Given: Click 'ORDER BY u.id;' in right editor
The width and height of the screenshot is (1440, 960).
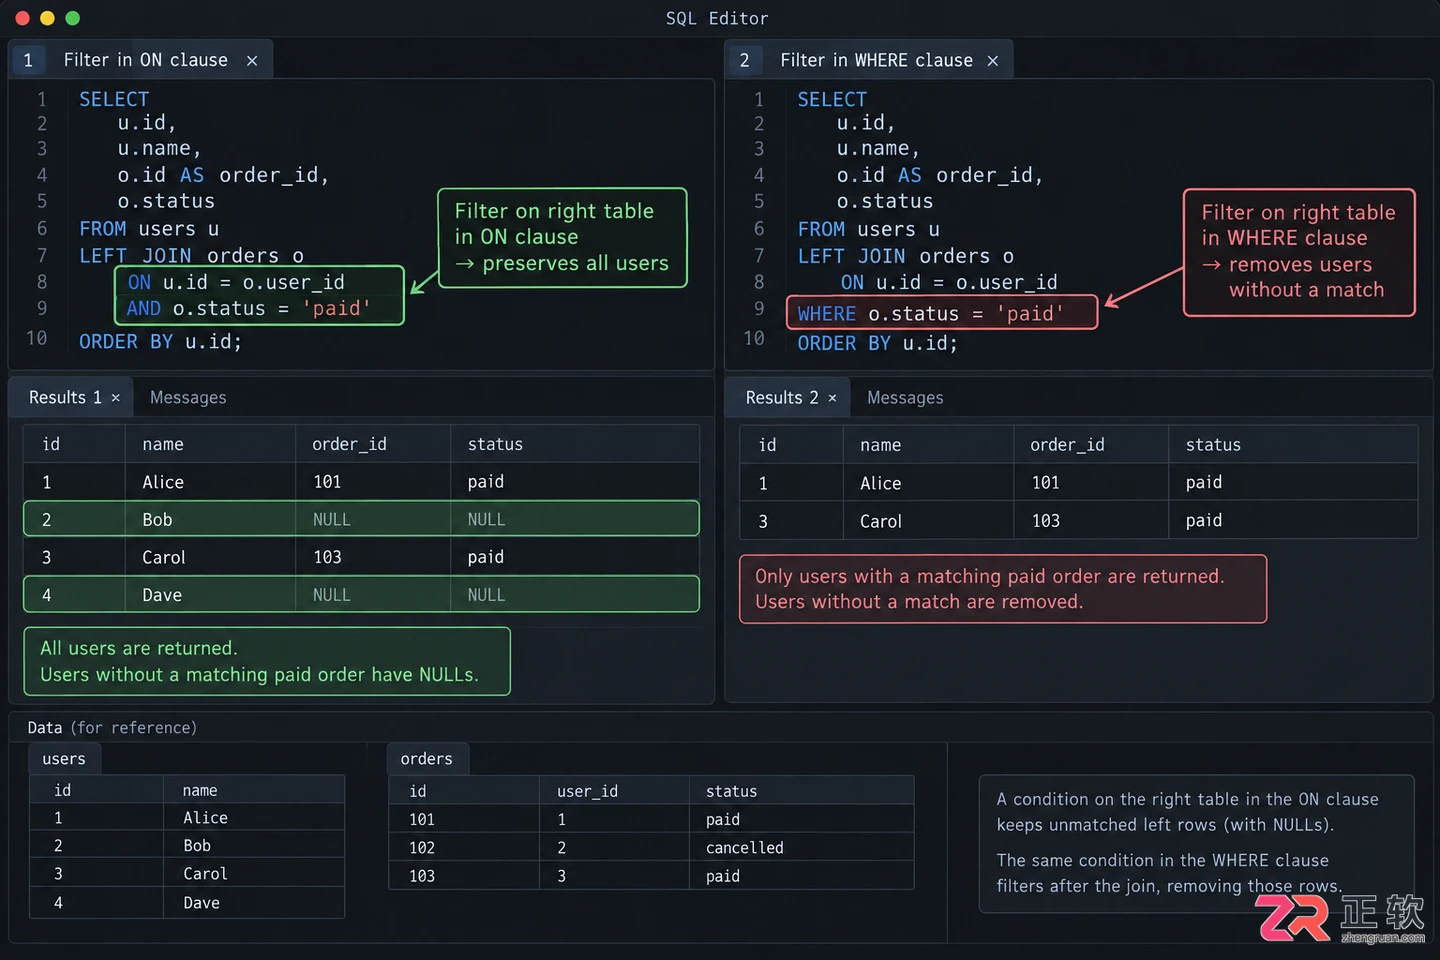Looking at the screenshot, I should pos(877,343).
